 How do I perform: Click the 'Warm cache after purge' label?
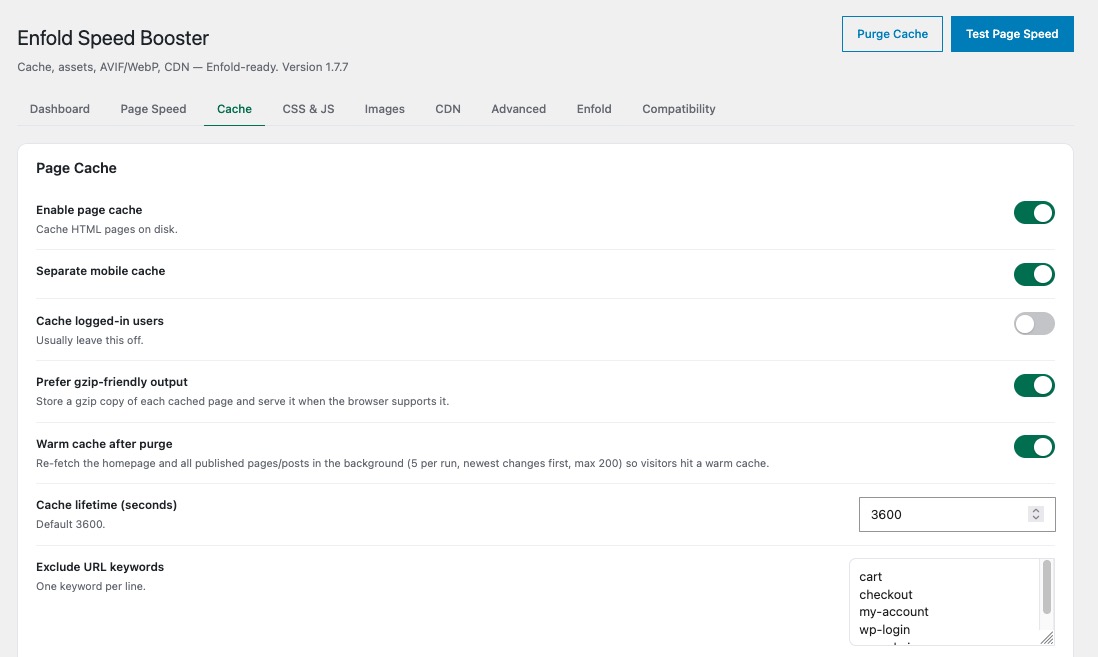click(104, 444)
